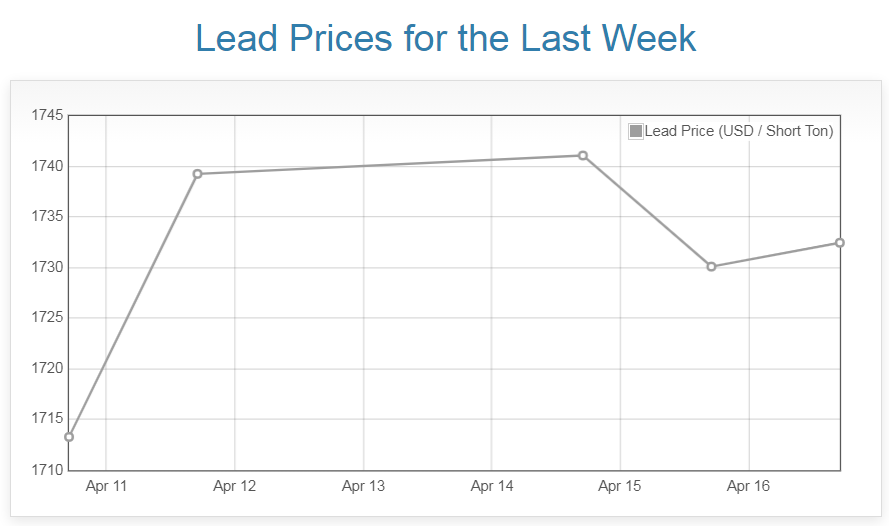The image size is (889, 526).
Task: Select the Apr 14 date label
Action: (x=492, y=487)
